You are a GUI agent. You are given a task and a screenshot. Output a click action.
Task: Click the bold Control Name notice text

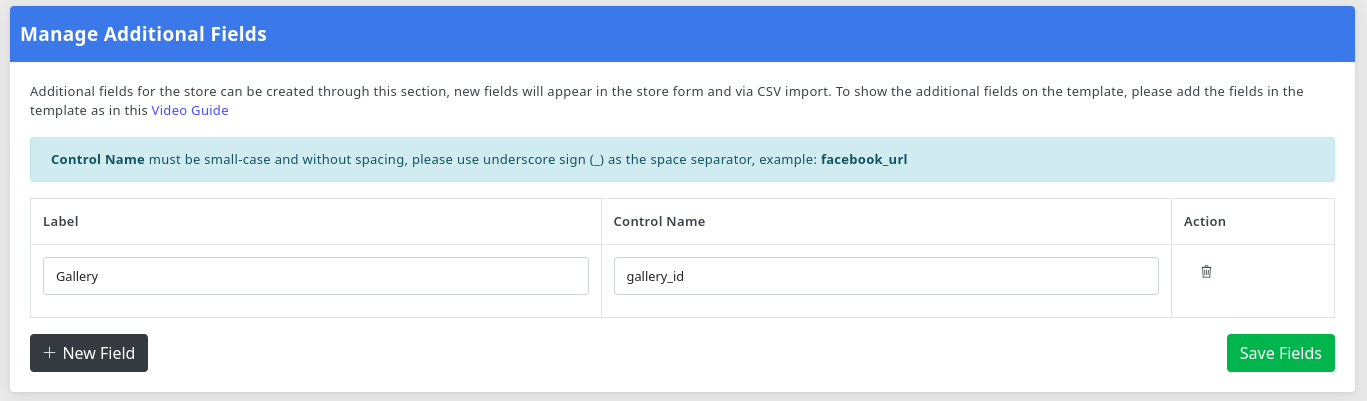pos(97,159)
